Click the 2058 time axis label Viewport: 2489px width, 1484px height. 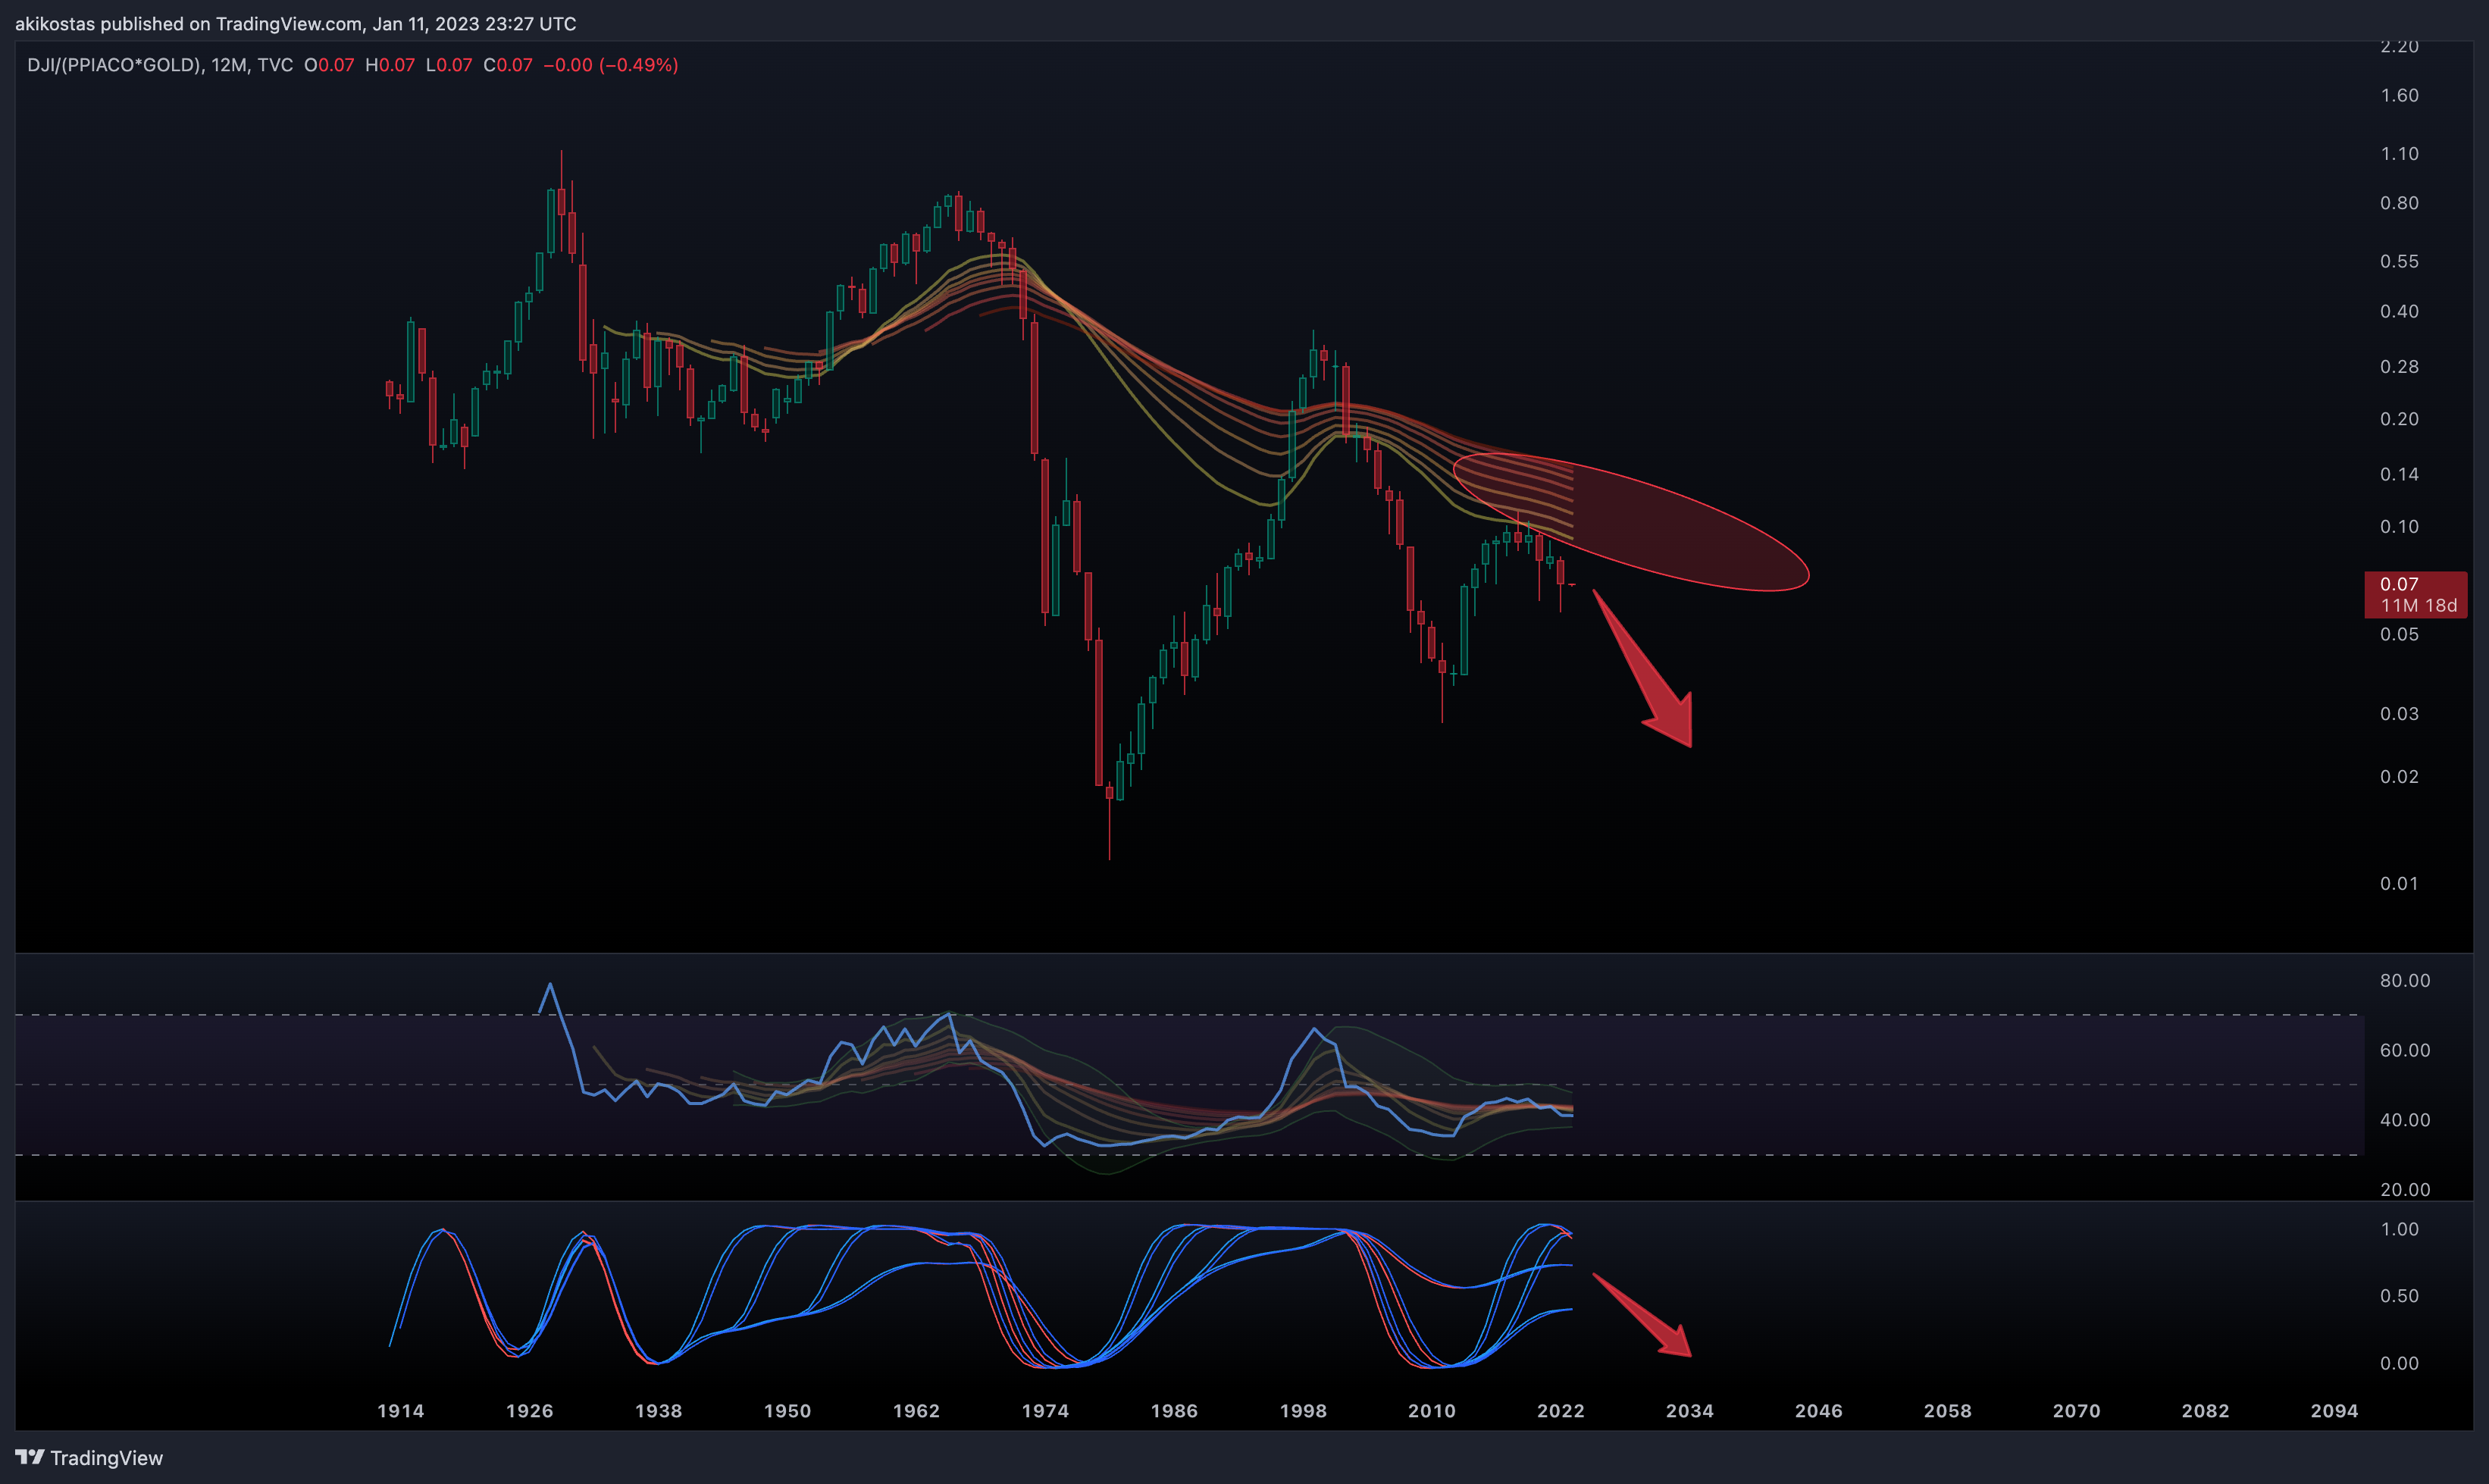(1947, 1411)
